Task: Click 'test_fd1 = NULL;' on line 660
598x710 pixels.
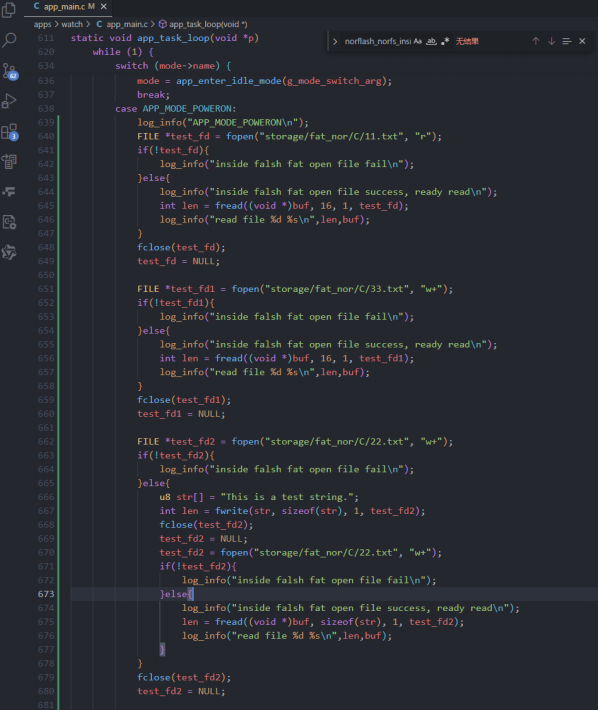Action: 181,414
